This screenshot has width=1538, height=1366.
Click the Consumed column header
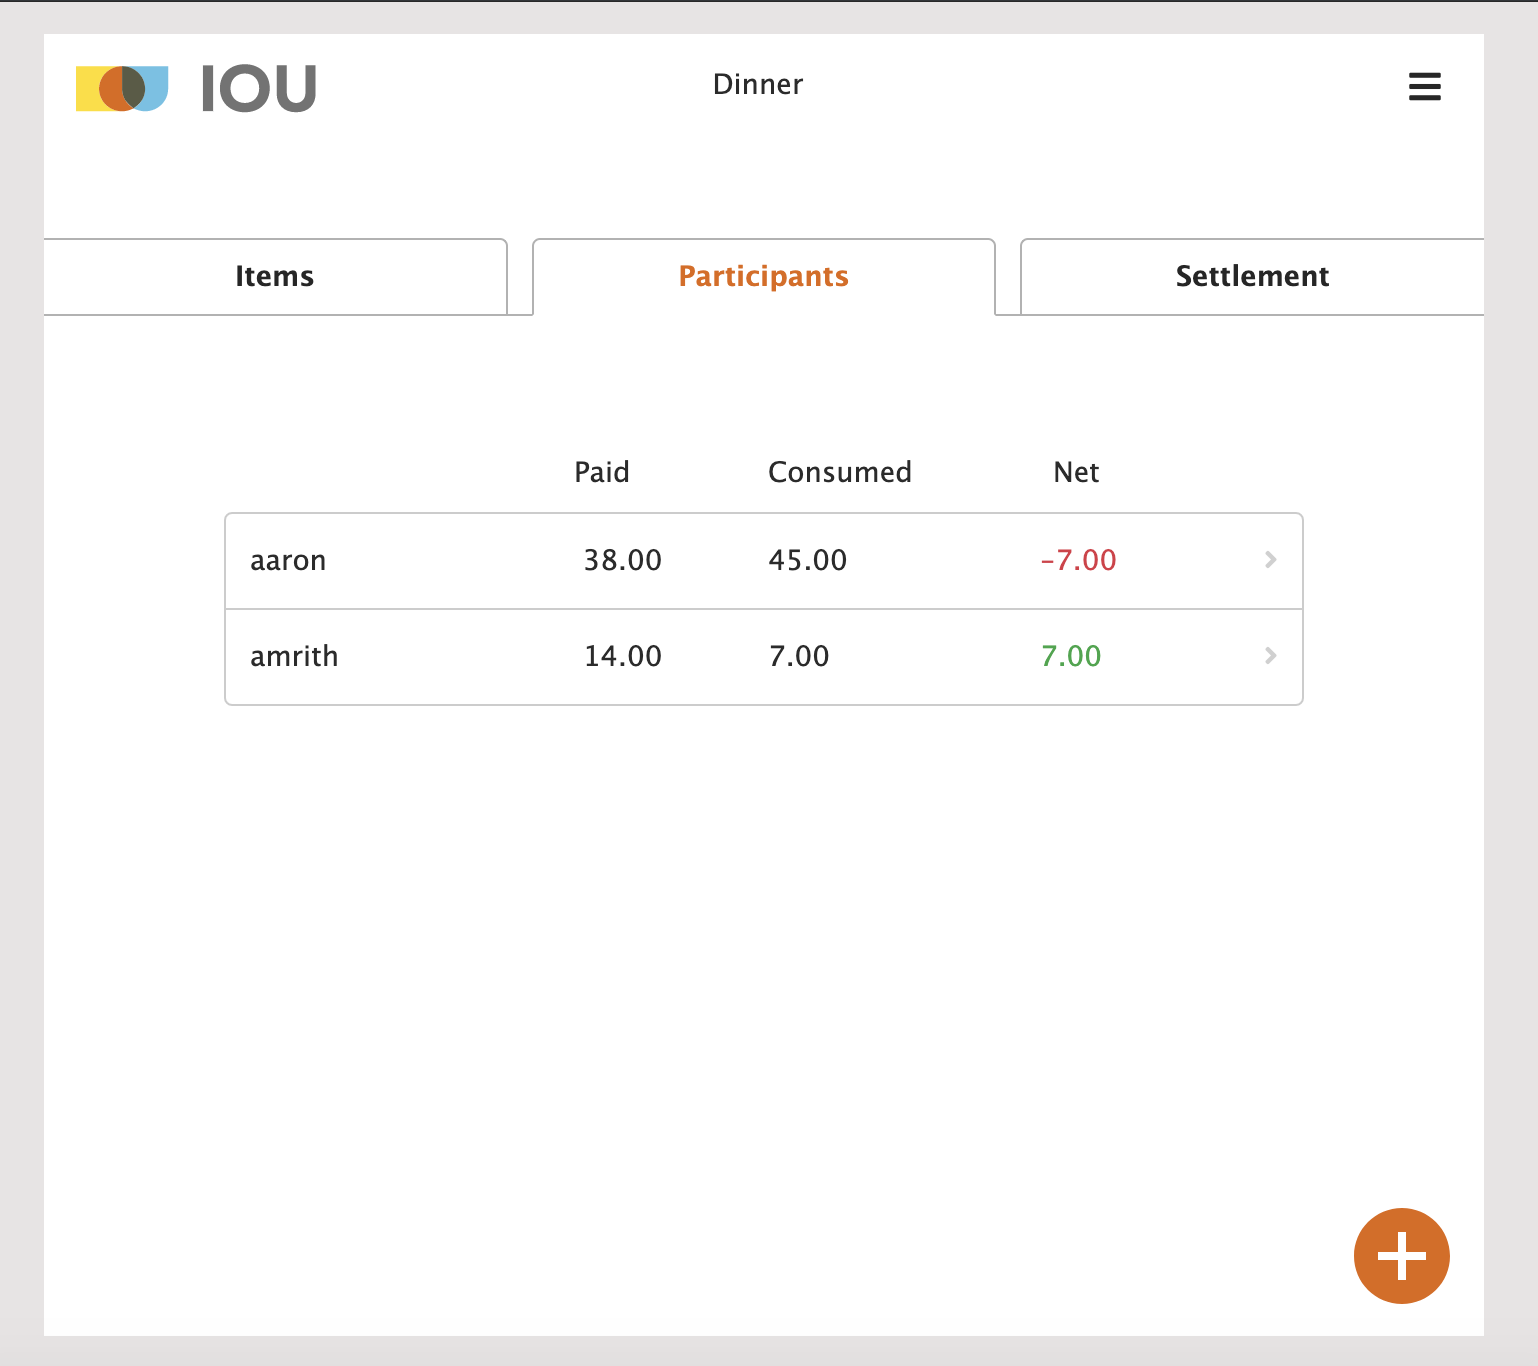tap(840, 471)
